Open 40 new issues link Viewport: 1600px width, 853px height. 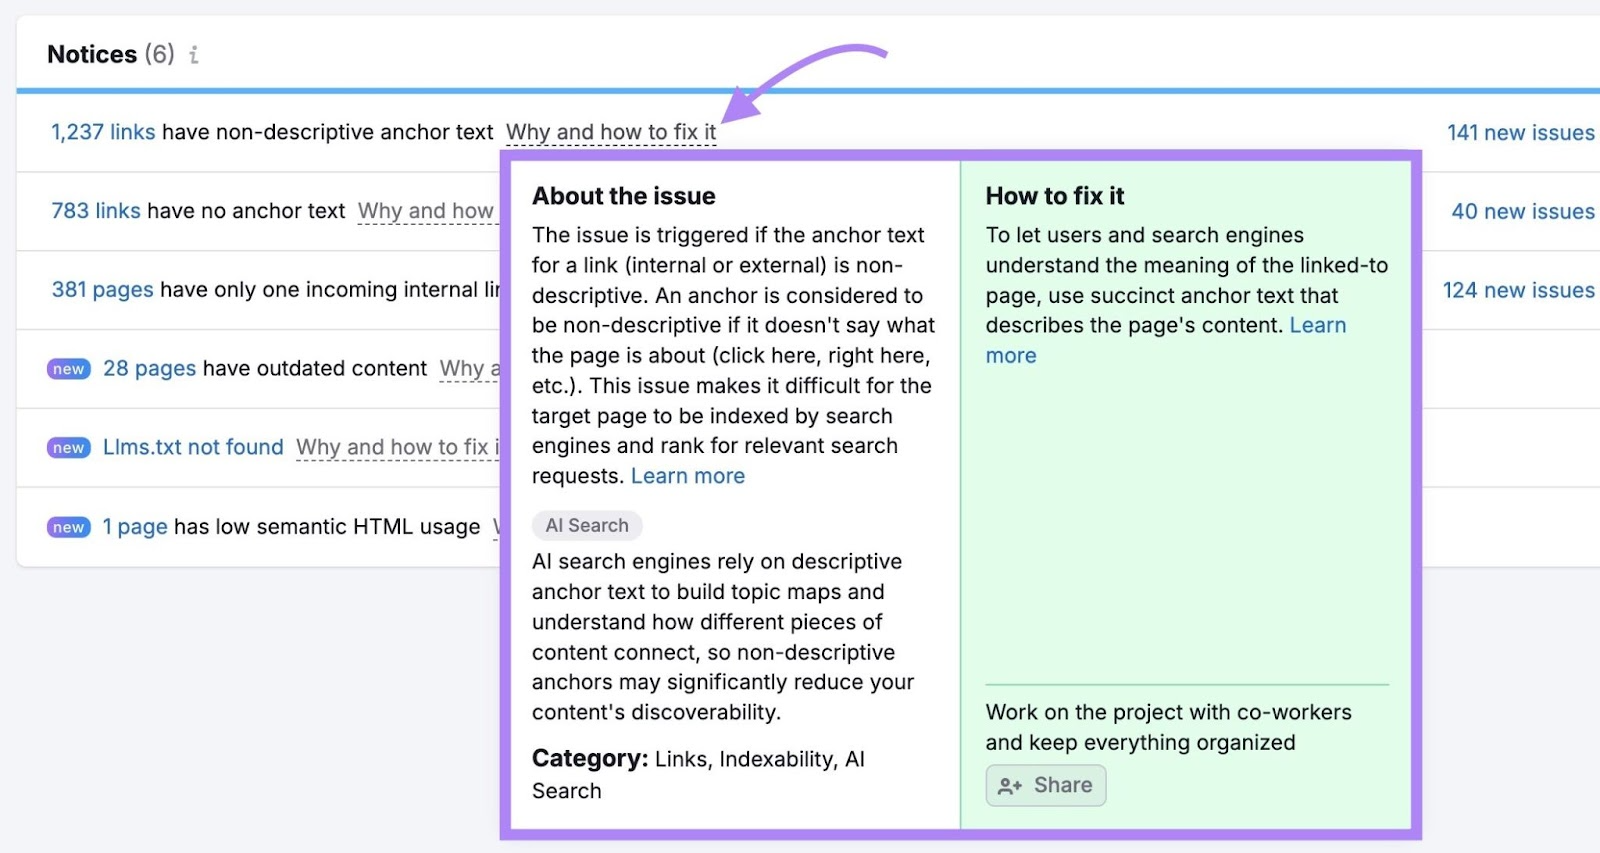click(x=1522, y=212)
